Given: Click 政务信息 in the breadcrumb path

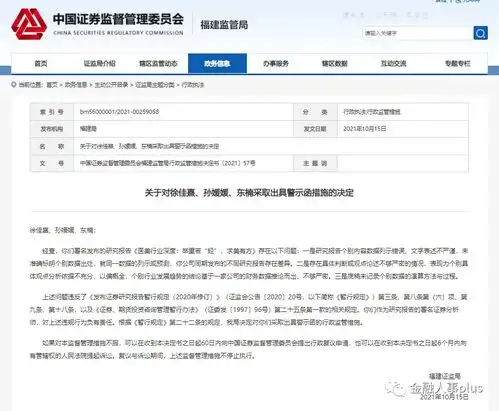Looking at the screenshot, I should point(76,85).
